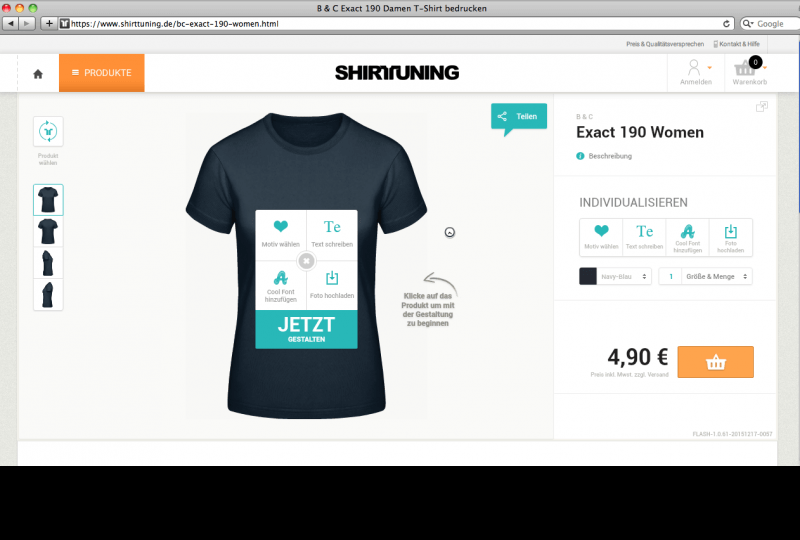The width and height of the screenshot is (800, 540).
Task: Select the second shirt view thumbnail
Action: tap(48, 232)
